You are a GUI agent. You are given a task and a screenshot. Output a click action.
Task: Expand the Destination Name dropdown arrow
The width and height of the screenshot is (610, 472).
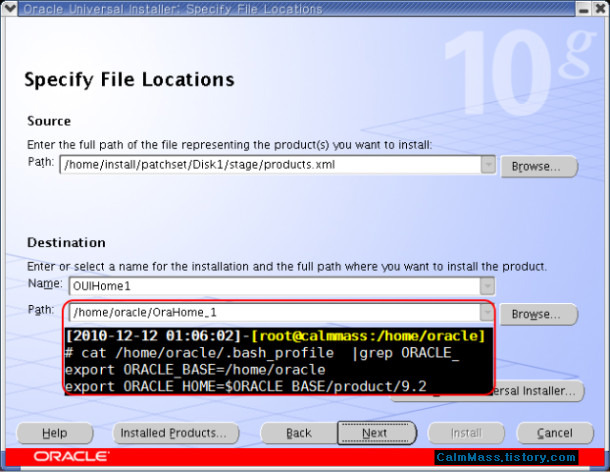[487, 286]
